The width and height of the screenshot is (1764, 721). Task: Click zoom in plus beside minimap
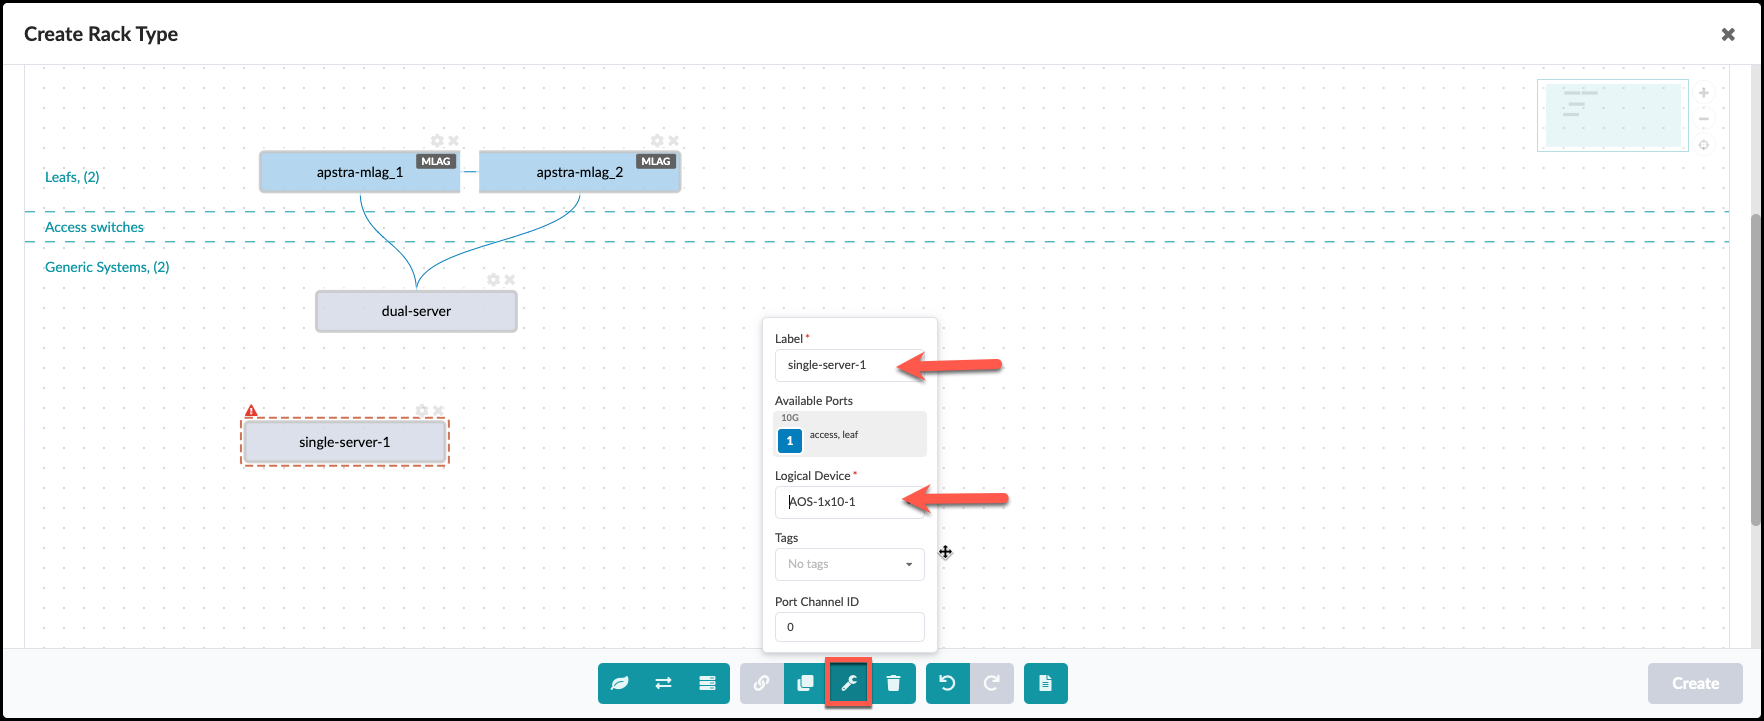[1704, 93]
